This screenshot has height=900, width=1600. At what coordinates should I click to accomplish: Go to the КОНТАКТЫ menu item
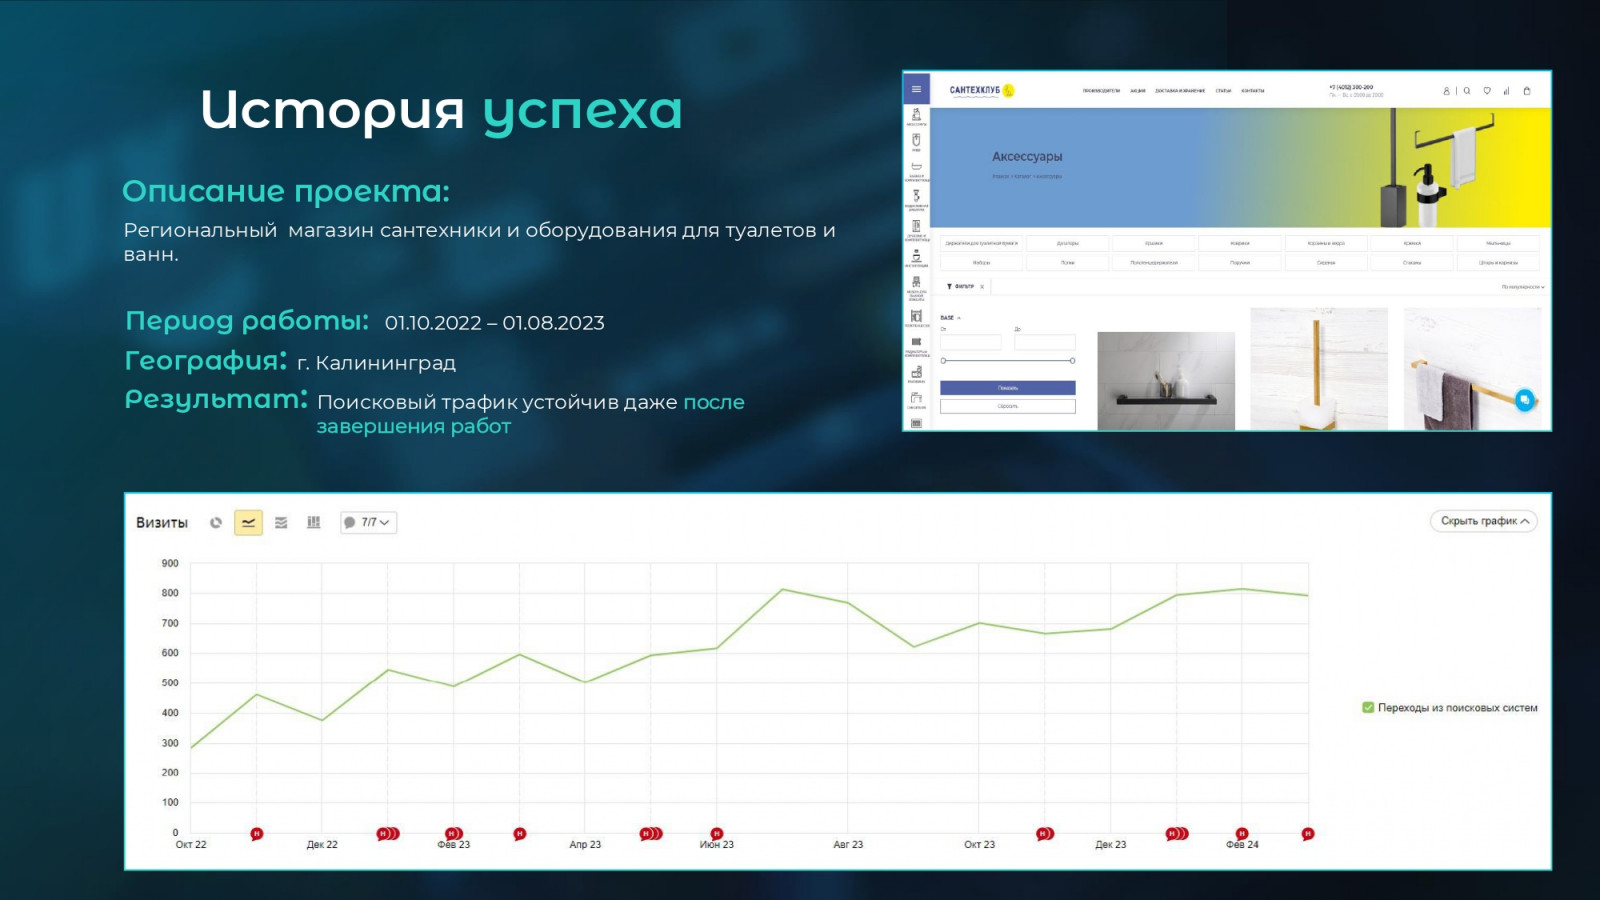click(1253, 91)
